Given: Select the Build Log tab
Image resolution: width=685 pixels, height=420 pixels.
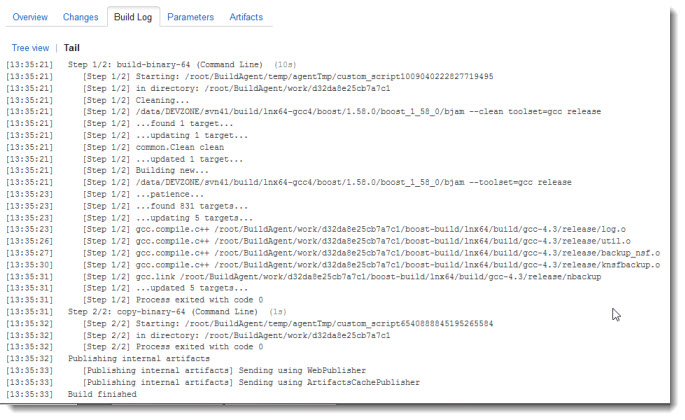Looking at the screenshot, I should click(133, 17).
